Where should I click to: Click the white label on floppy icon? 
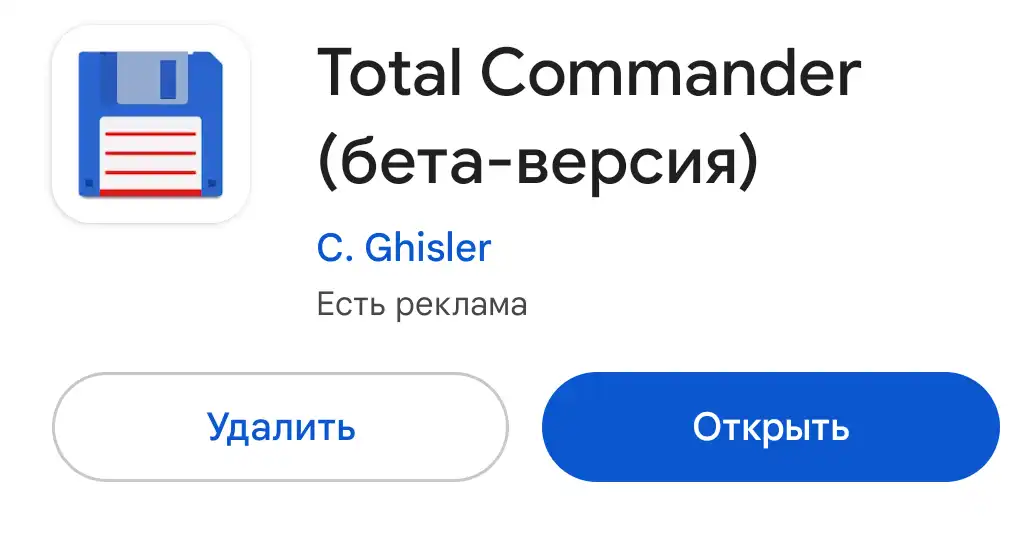tap(150, 154)
